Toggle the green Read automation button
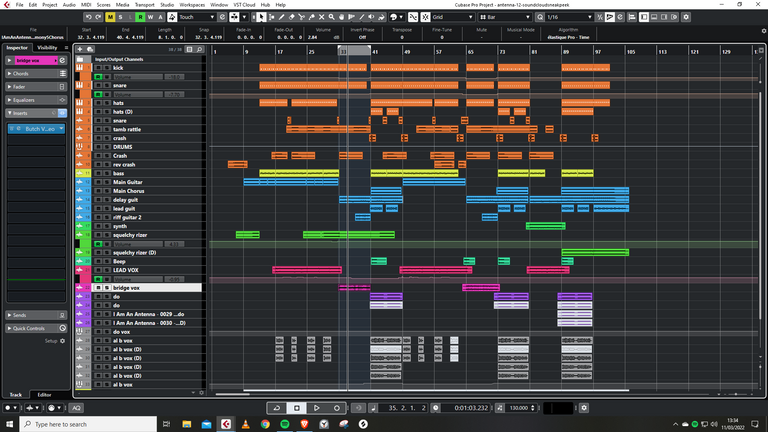Viewport: 768px width, 432px height. [x=140, y=17]
